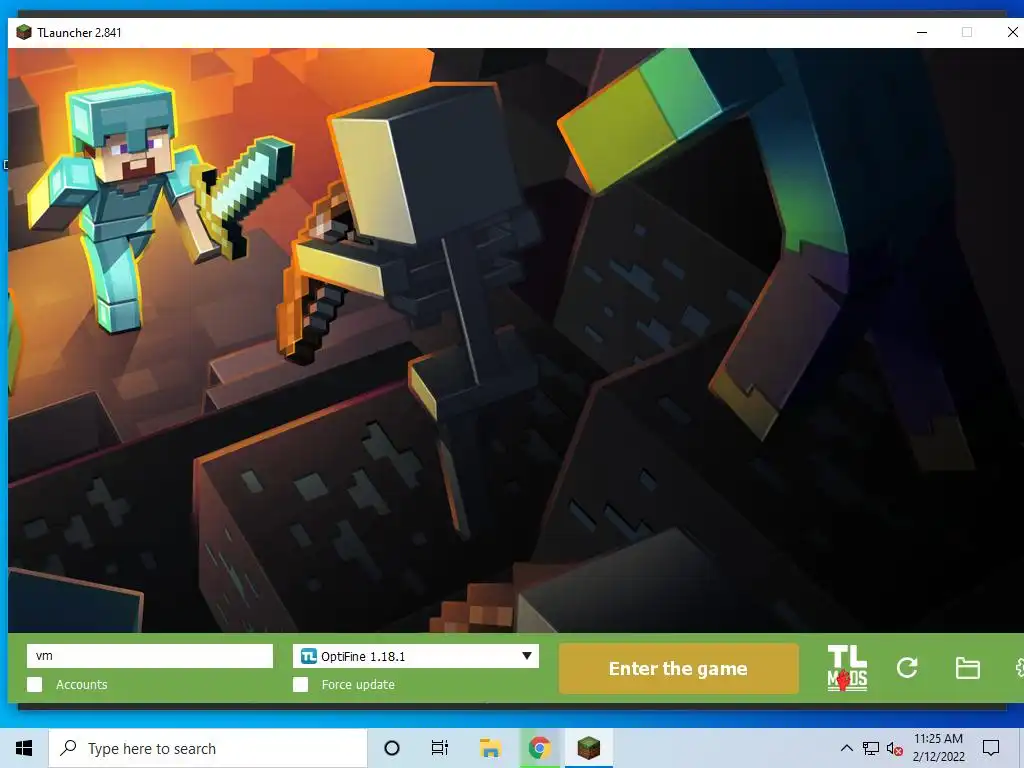The width and height of the screenshot is (1024, 768).
Task: Click the Force update label text
Action: tap(358, 684)
